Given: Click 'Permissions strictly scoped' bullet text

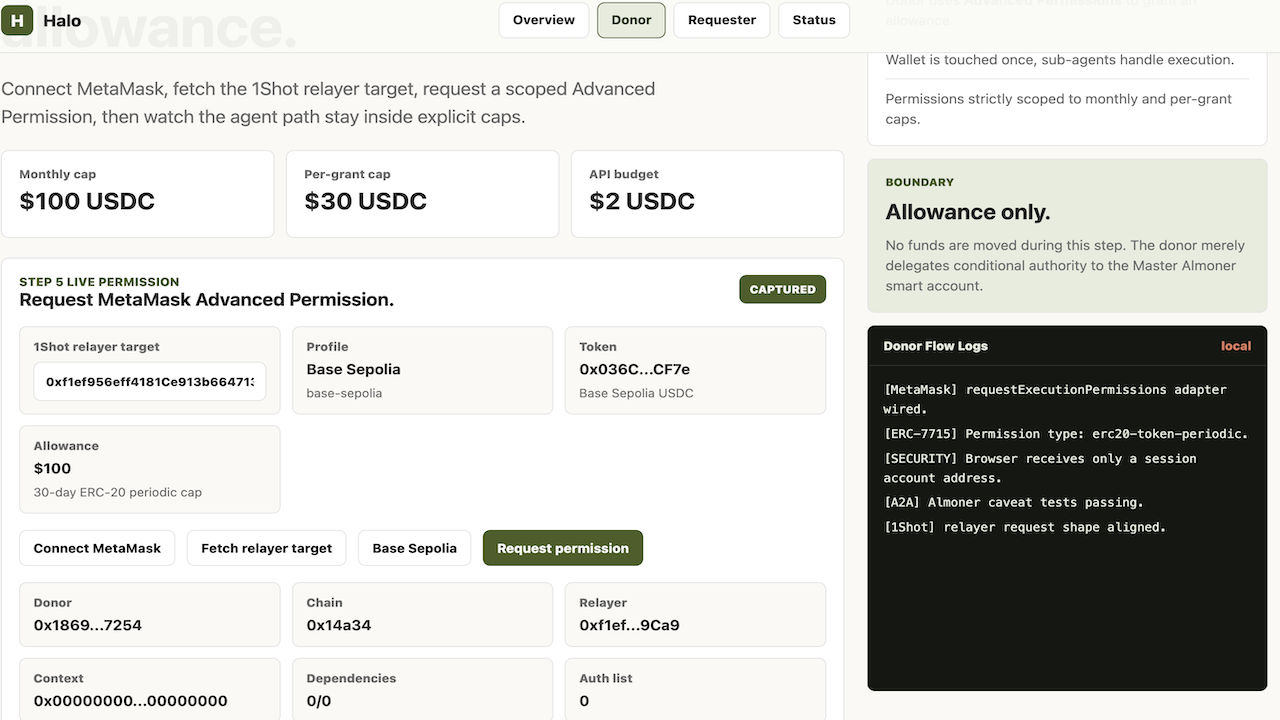Looking at the screenshot, I should (x=1058, y=109).
